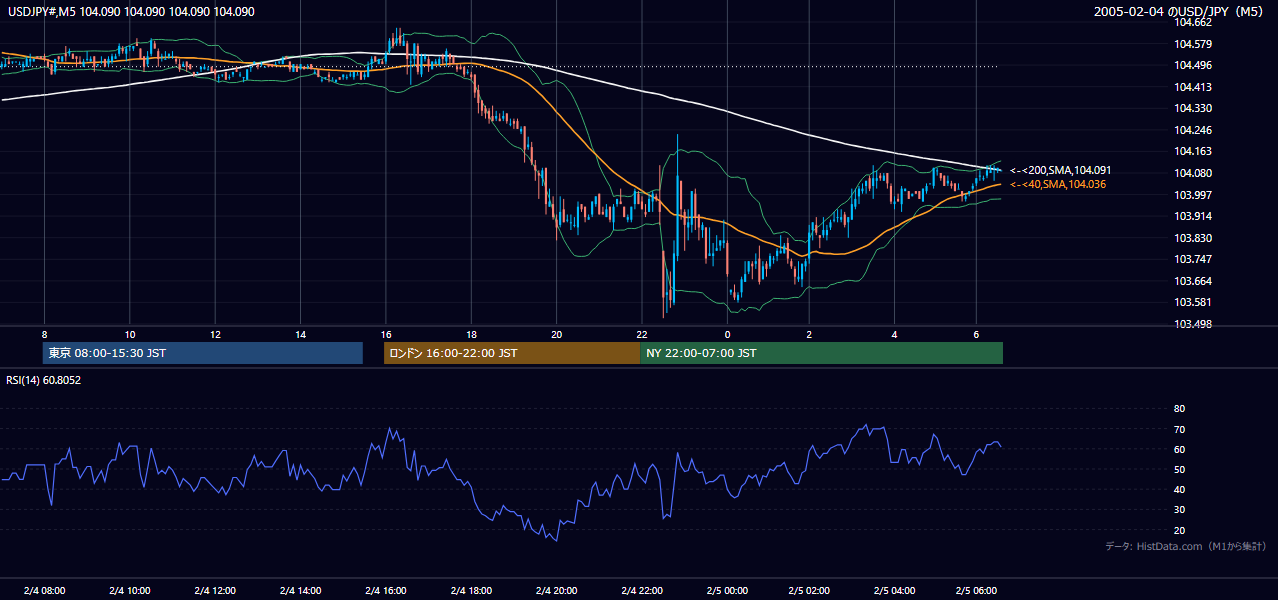Click hour tick 16 under price chart
Viewport: 1278px width, 600px height.
(386, 334)
